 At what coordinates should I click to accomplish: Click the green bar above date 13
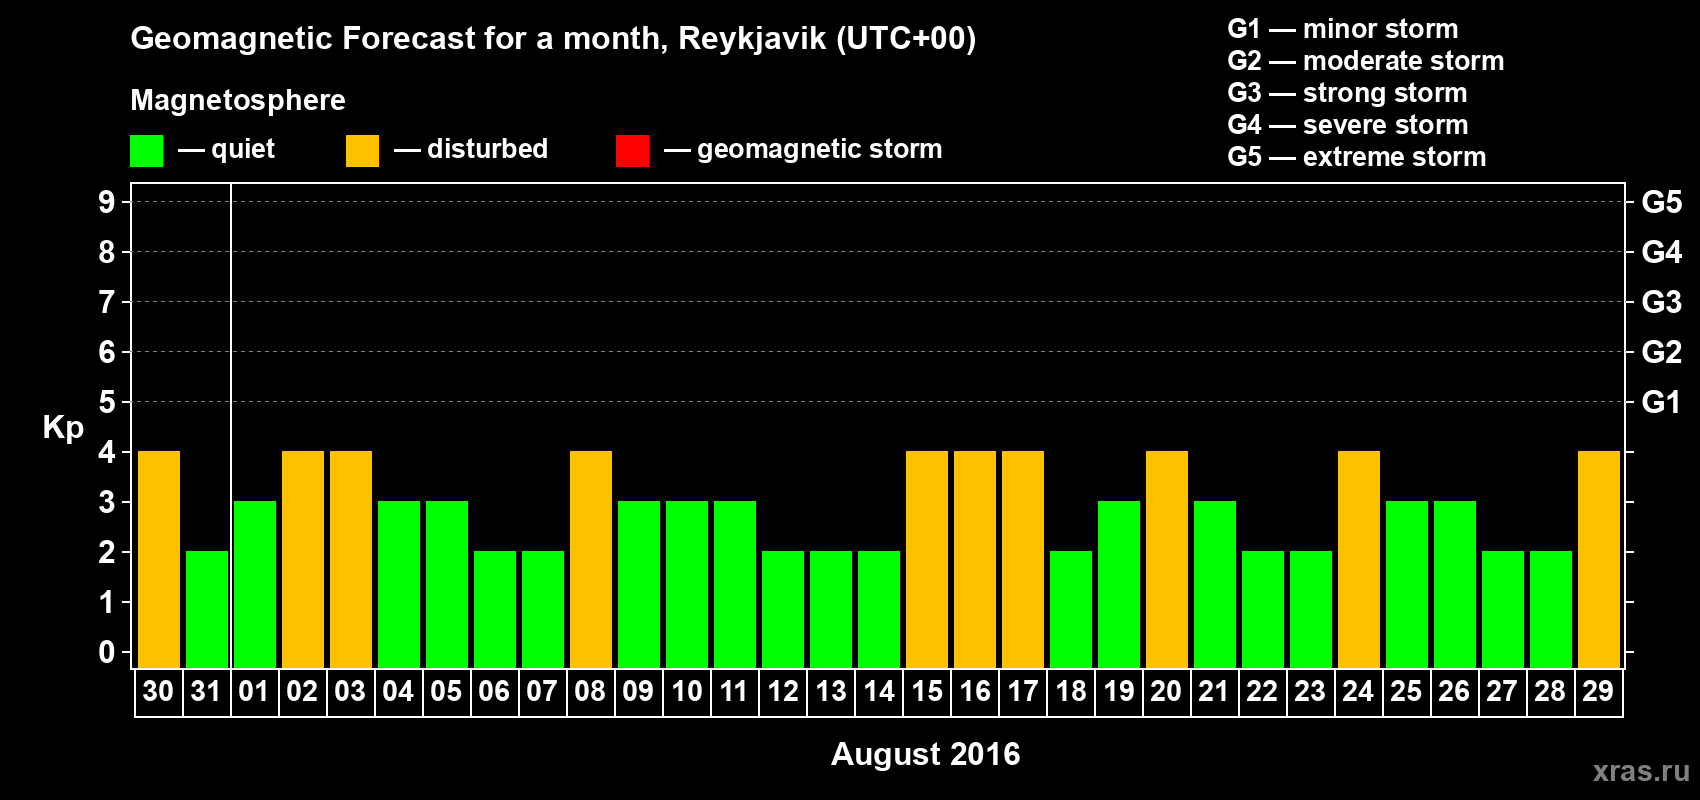coord(830,609)
